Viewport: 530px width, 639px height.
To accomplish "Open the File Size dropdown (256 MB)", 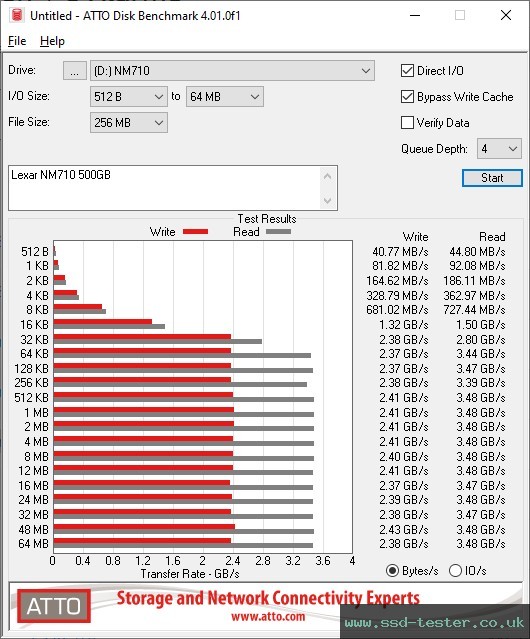I will click(129, 123).
